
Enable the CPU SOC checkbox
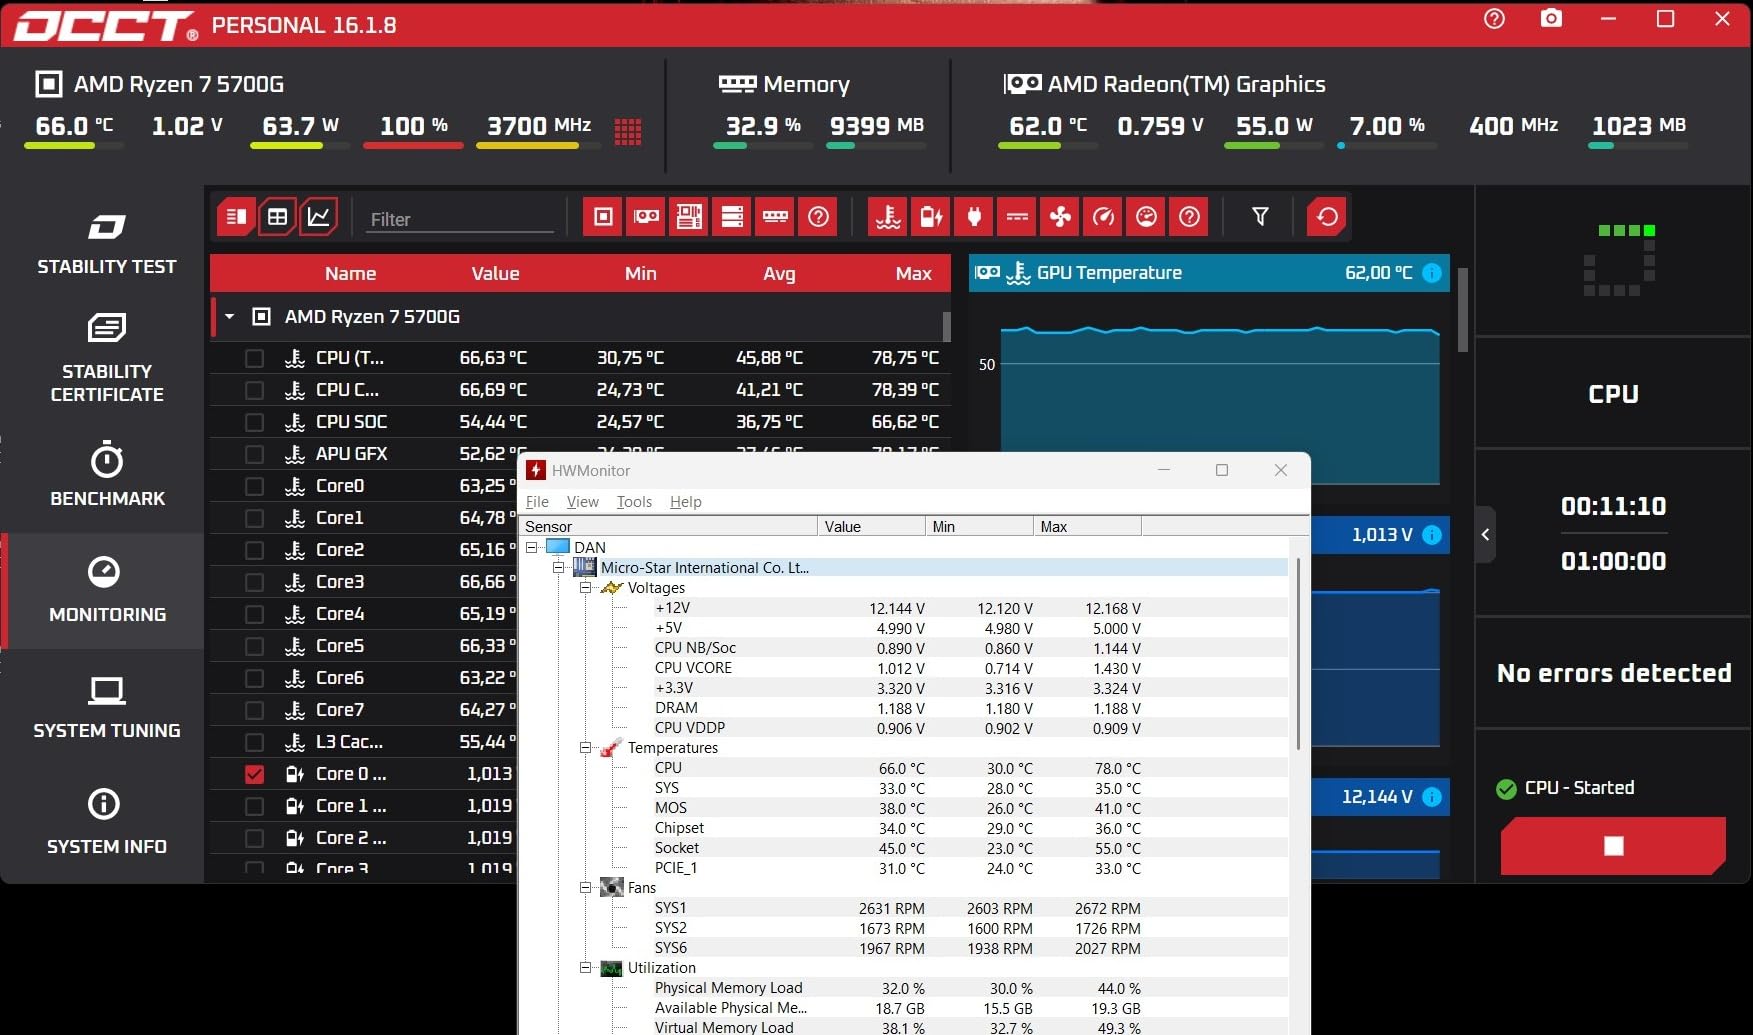(255, 422)
